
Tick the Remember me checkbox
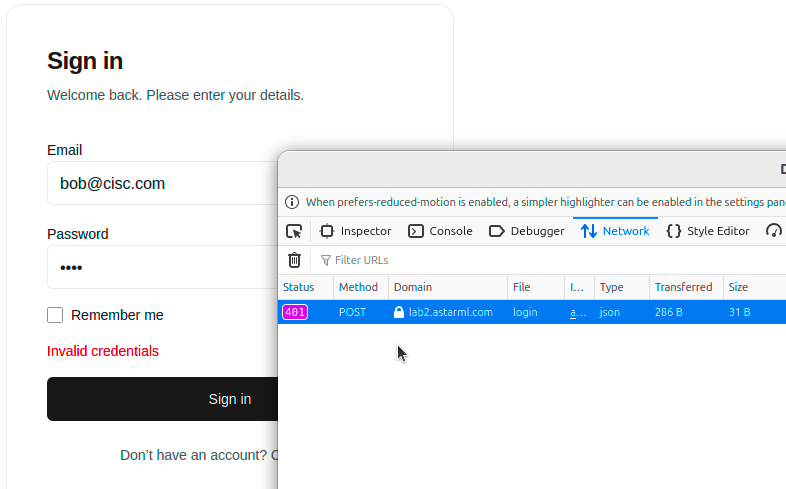pos(55,315)
